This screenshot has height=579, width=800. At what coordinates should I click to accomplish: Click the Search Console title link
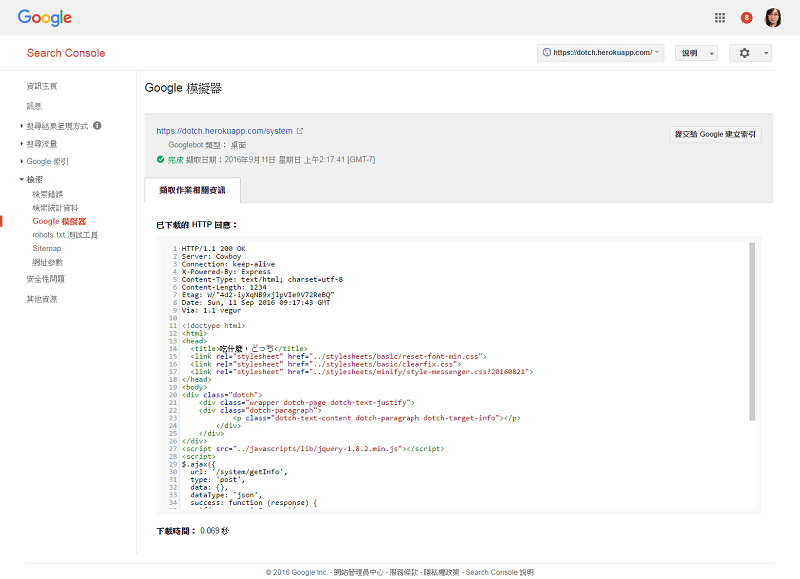(66, 53)
